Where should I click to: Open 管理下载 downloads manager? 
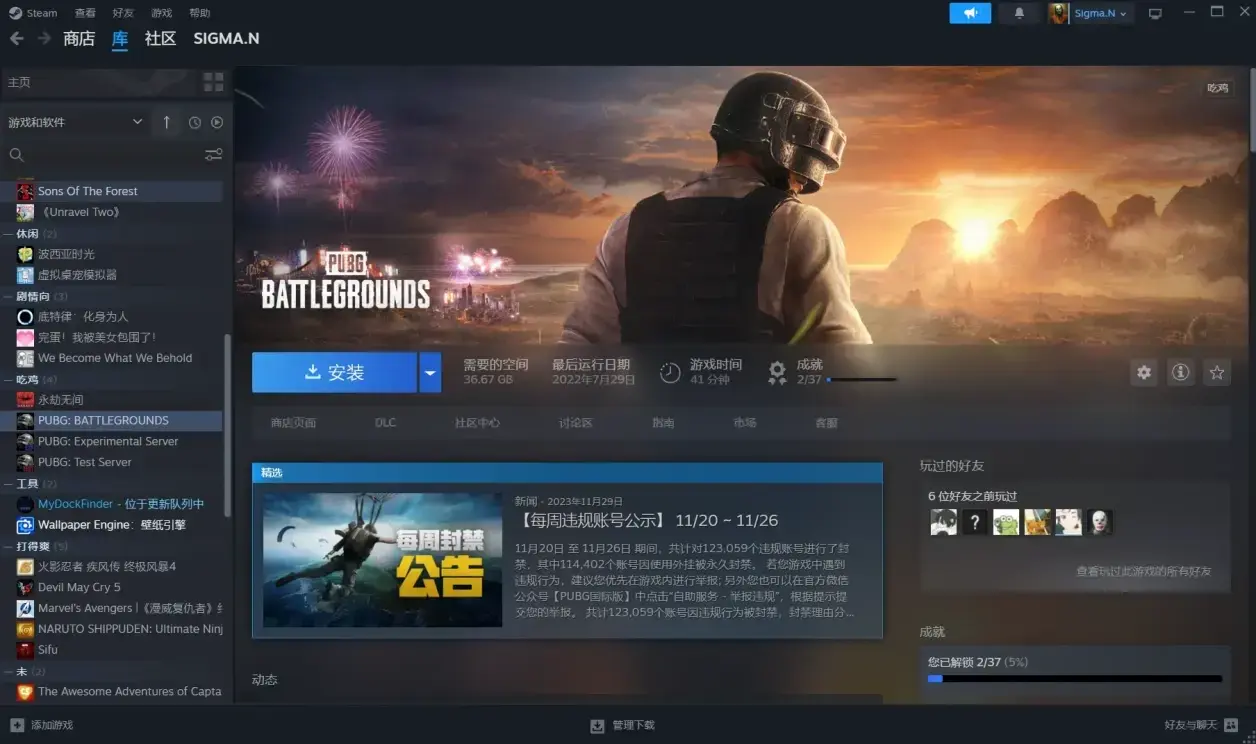[x=623, y=725]
